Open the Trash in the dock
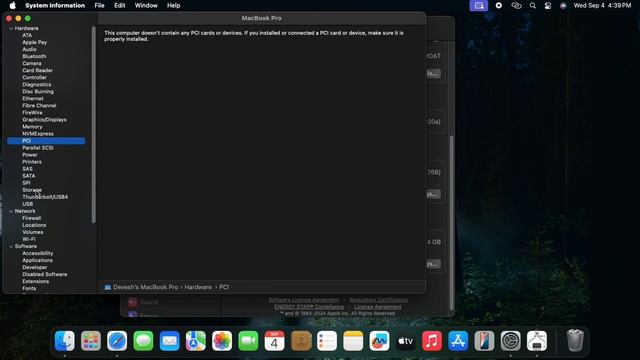The image size is (640, 360). 575,340
